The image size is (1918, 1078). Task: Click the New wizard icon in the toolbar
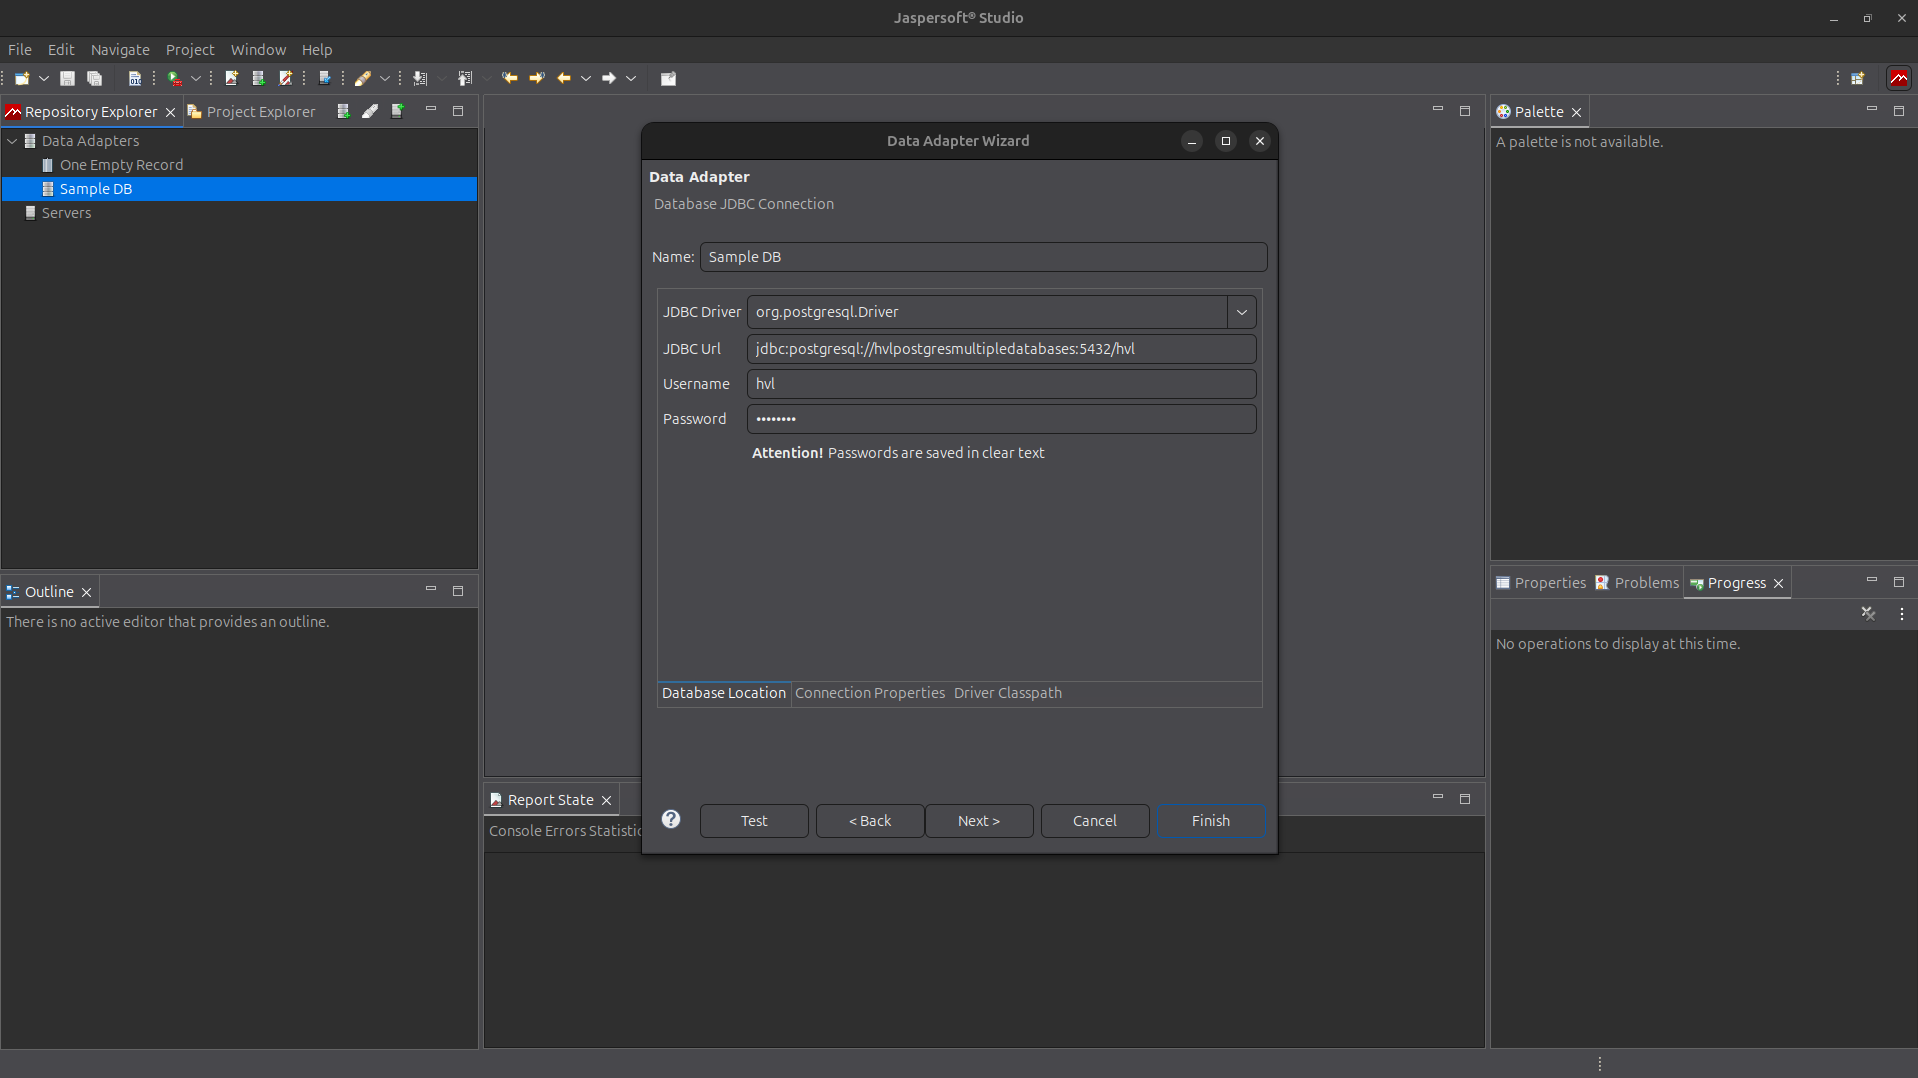22,78
